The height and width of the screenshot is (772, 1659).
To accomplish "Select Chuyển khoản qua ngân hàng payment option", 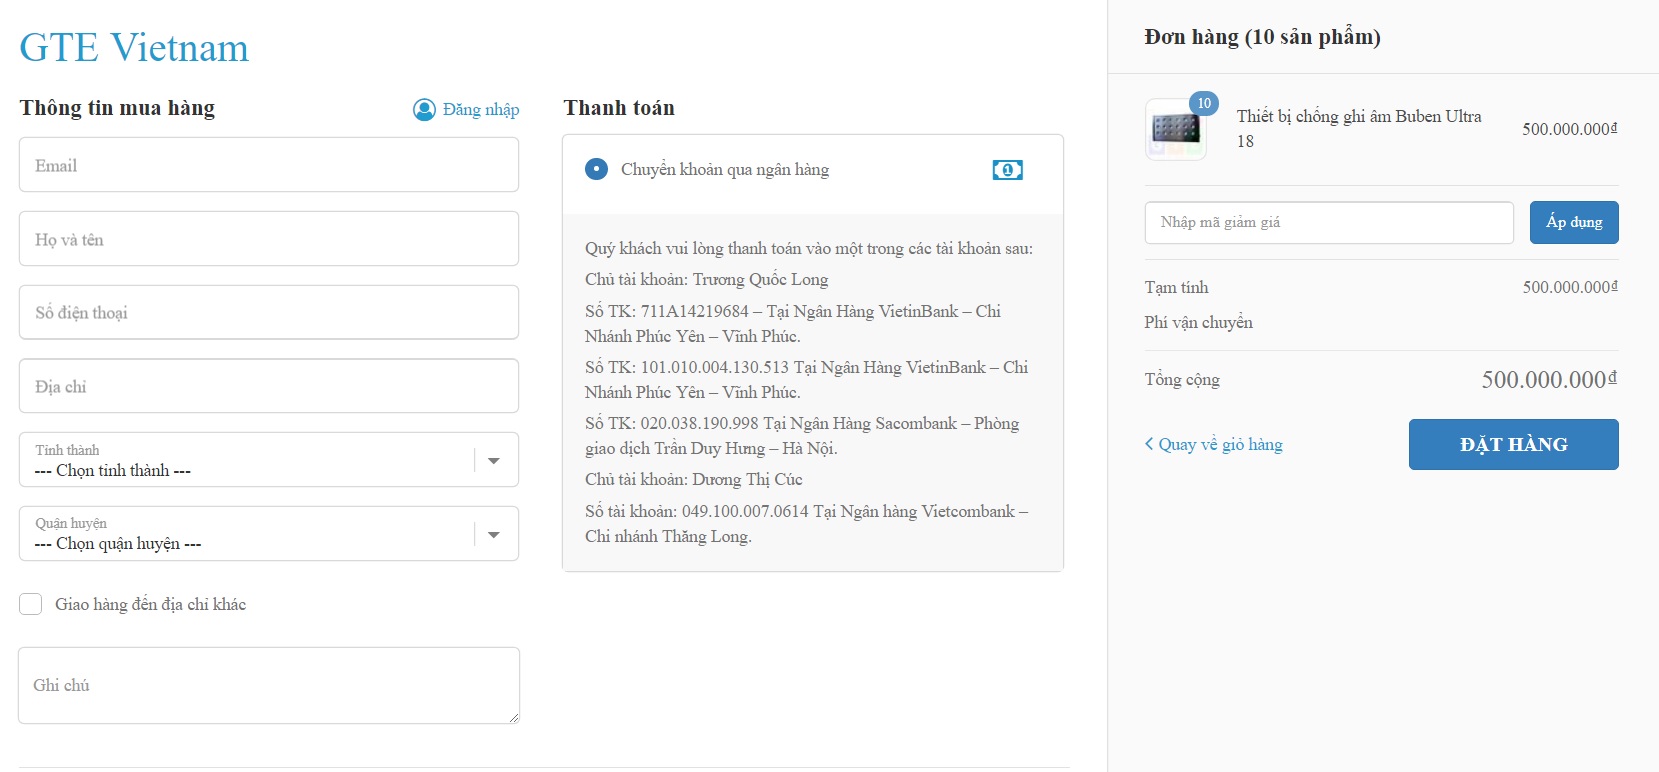I will (596, 169).
